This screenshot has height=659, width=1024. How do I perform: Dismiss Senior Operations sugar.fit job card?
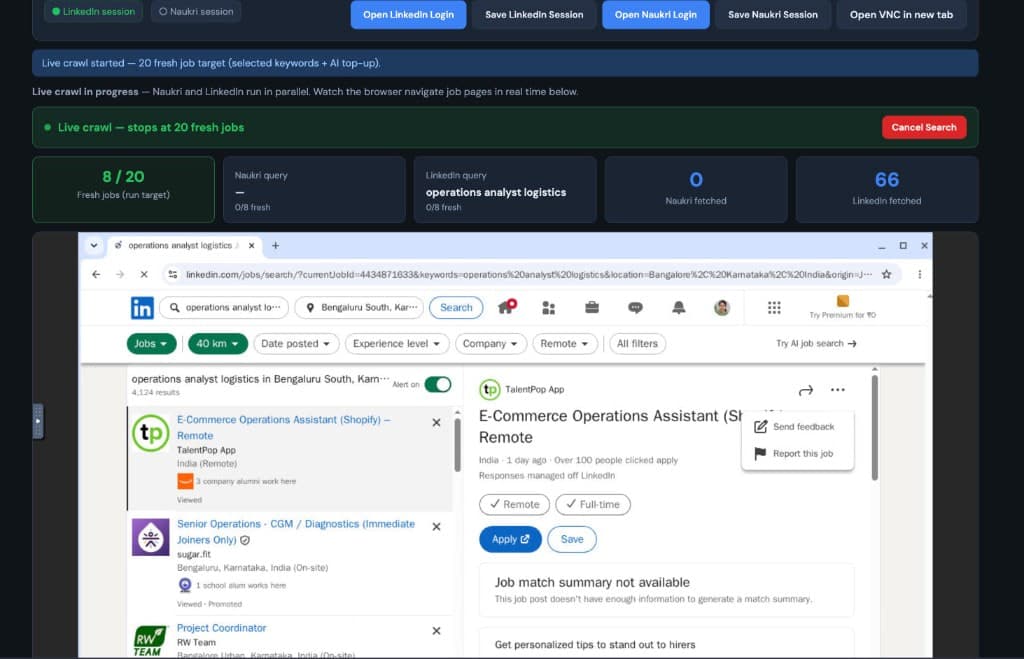pos(436,526)
